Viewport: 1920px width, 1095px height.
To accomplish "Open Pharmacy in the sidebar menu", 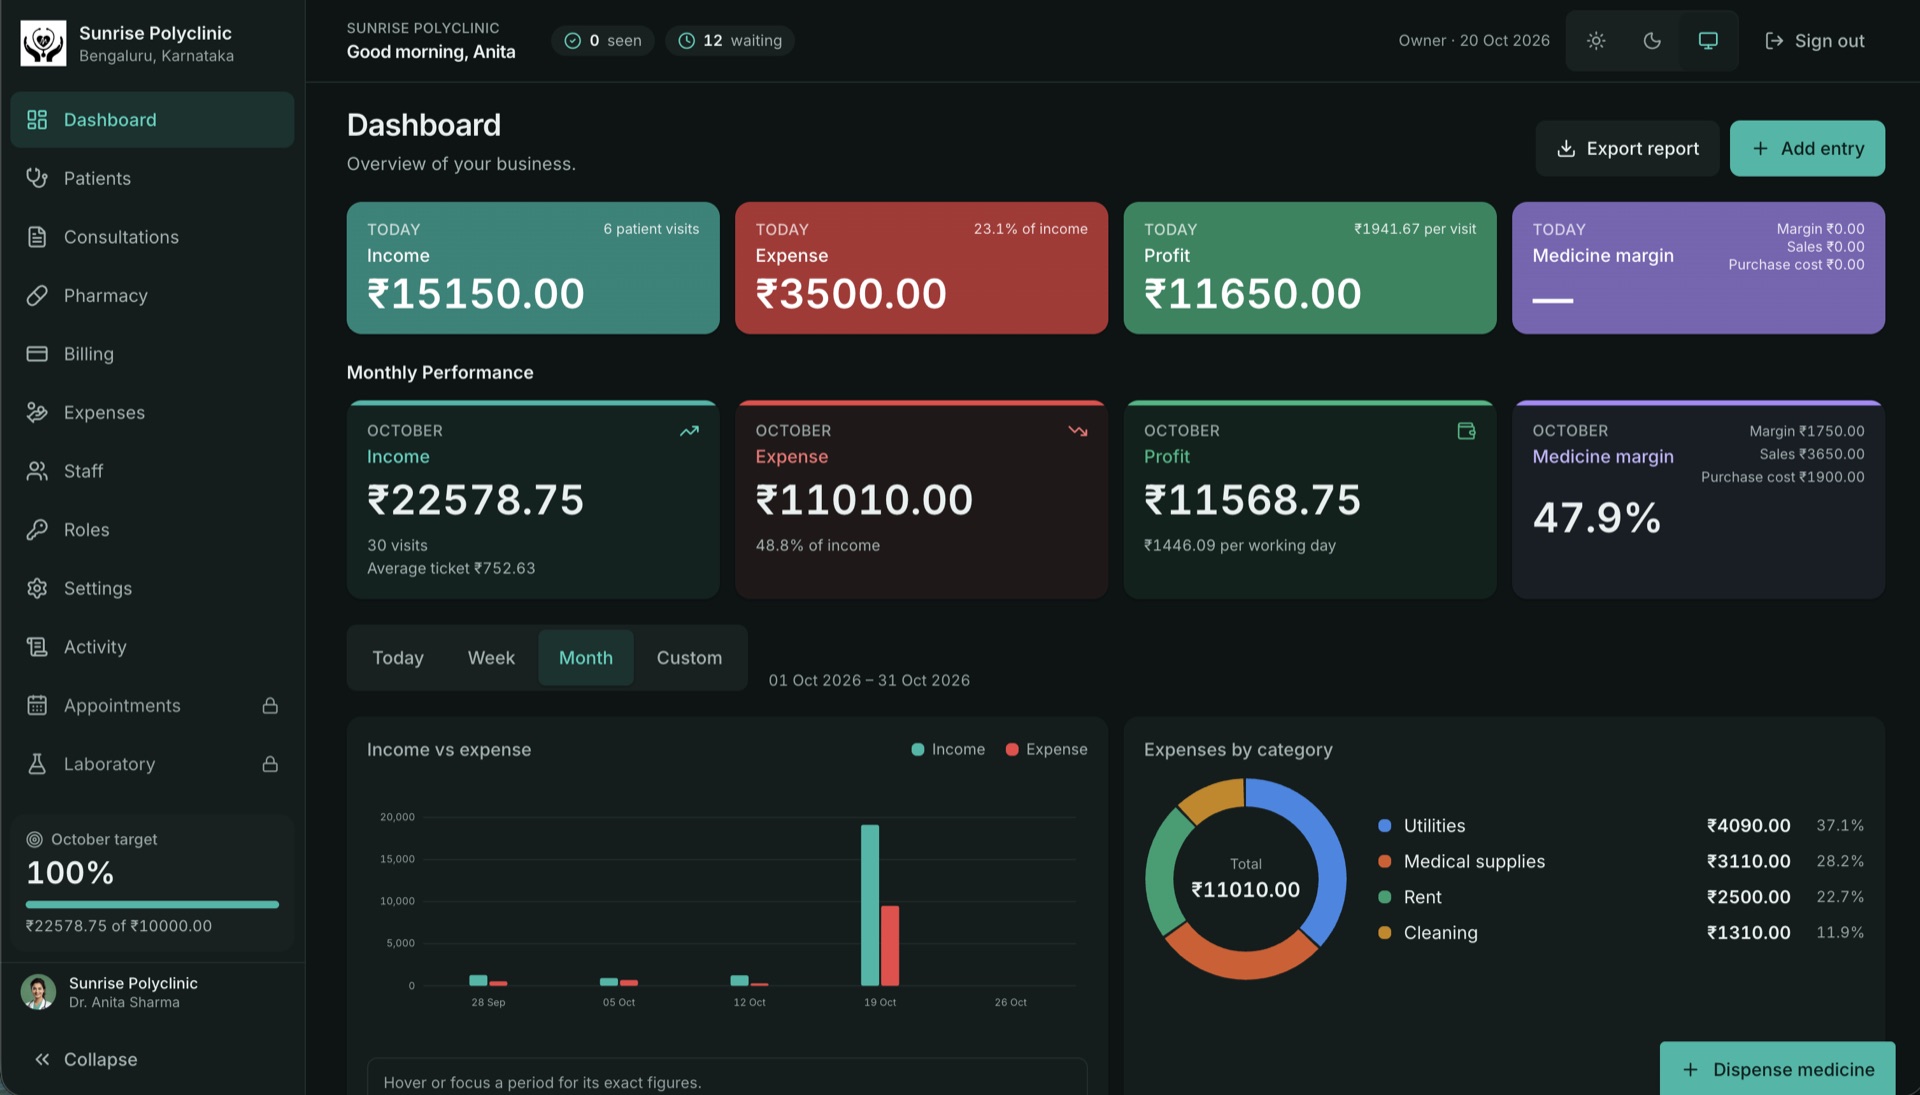I will click(152, 295).
